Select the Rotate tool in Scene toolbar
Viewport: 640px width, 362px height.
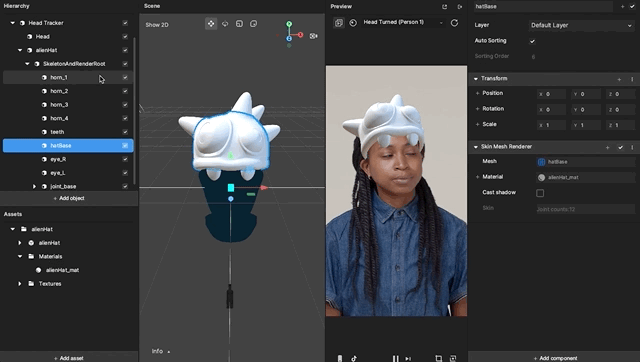click(x=225, y=24)
